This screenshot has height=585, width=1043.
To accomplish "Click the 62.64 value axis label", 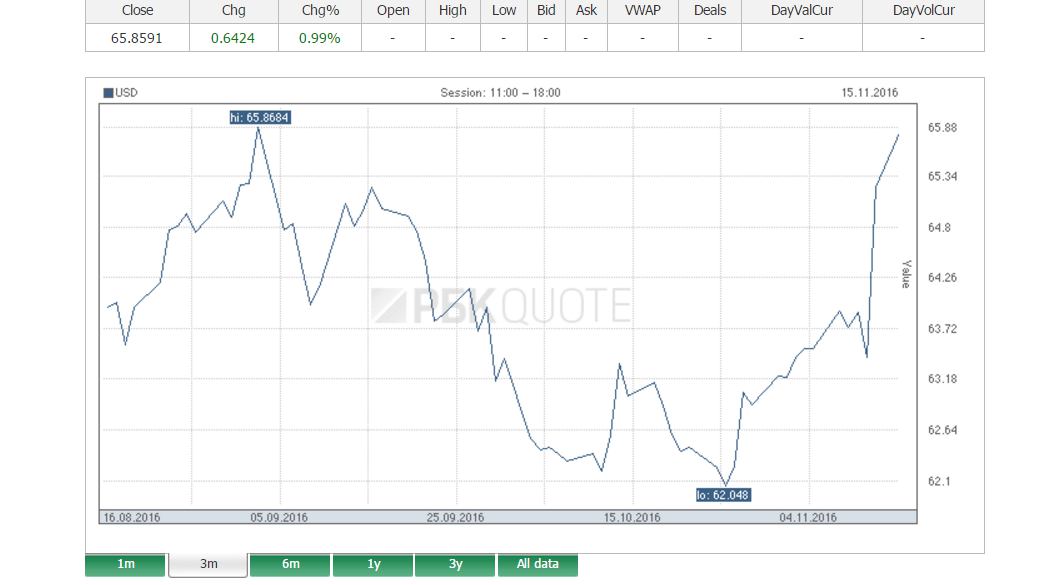I will pyautogui.click(x=943, y=430).
